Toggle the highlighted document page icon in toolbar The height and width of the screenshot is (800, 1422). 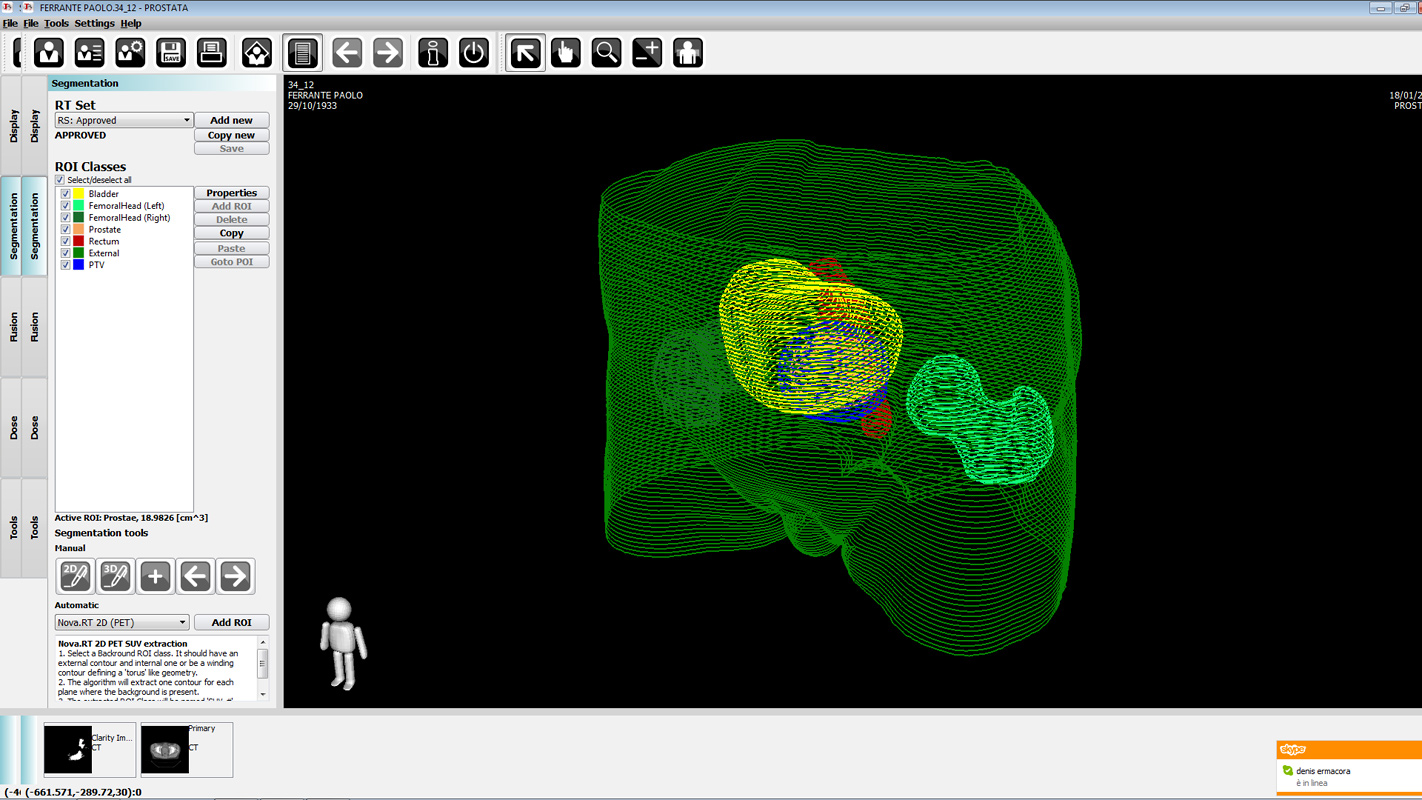[x=302, y=52]
